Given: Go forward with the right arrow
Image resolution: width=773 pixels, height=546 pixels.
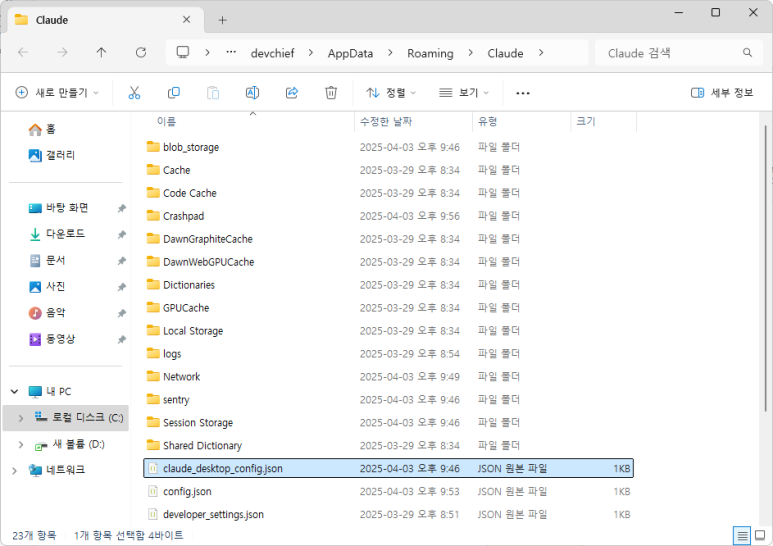Looking at the screenshot, I should (62, 53).
